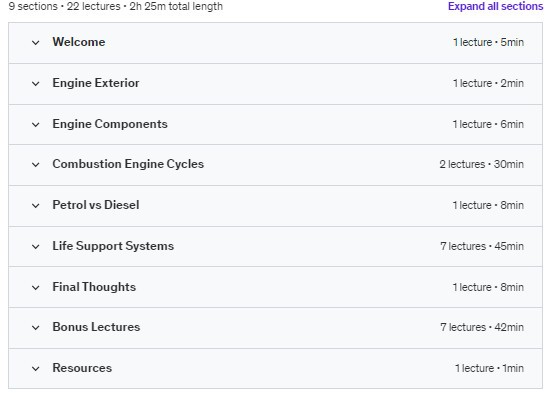Expand the Welcome section chevron
The width and height of the screenshot is (547, 393).
[x=36, y=43]
